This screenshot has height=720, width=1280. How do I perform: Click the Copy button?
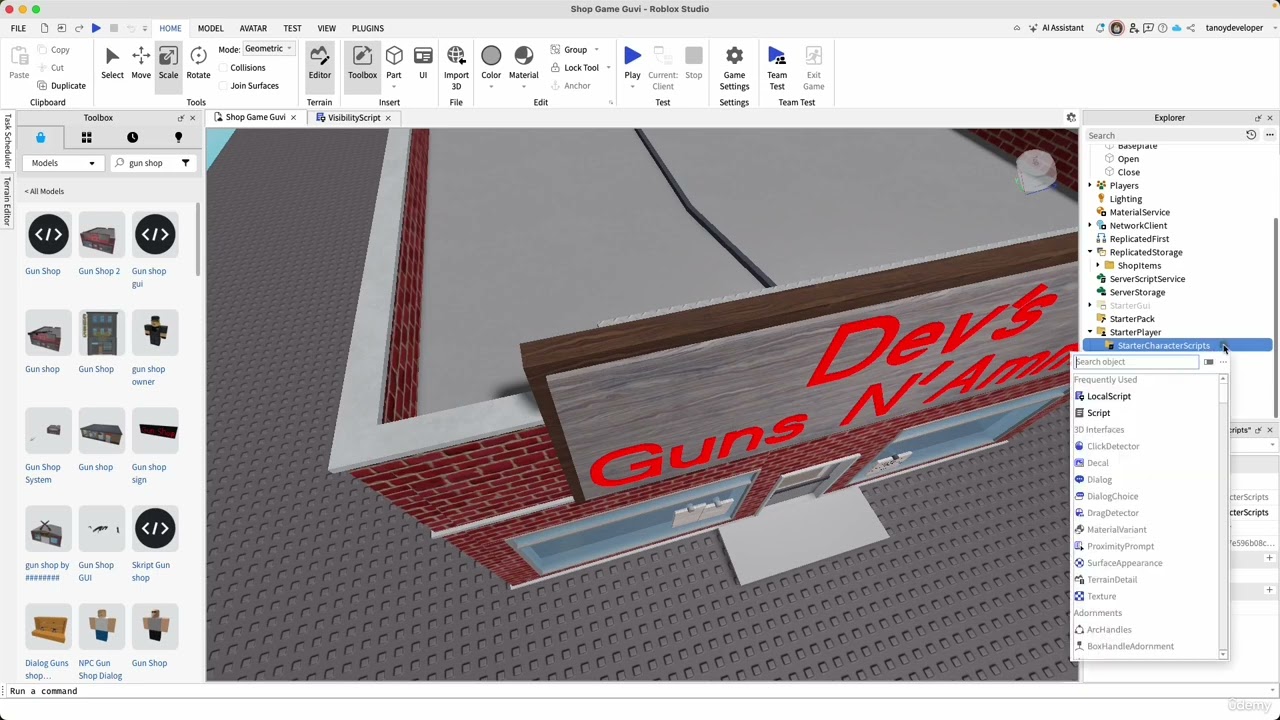pyautogui.click(x=53, y=50)
